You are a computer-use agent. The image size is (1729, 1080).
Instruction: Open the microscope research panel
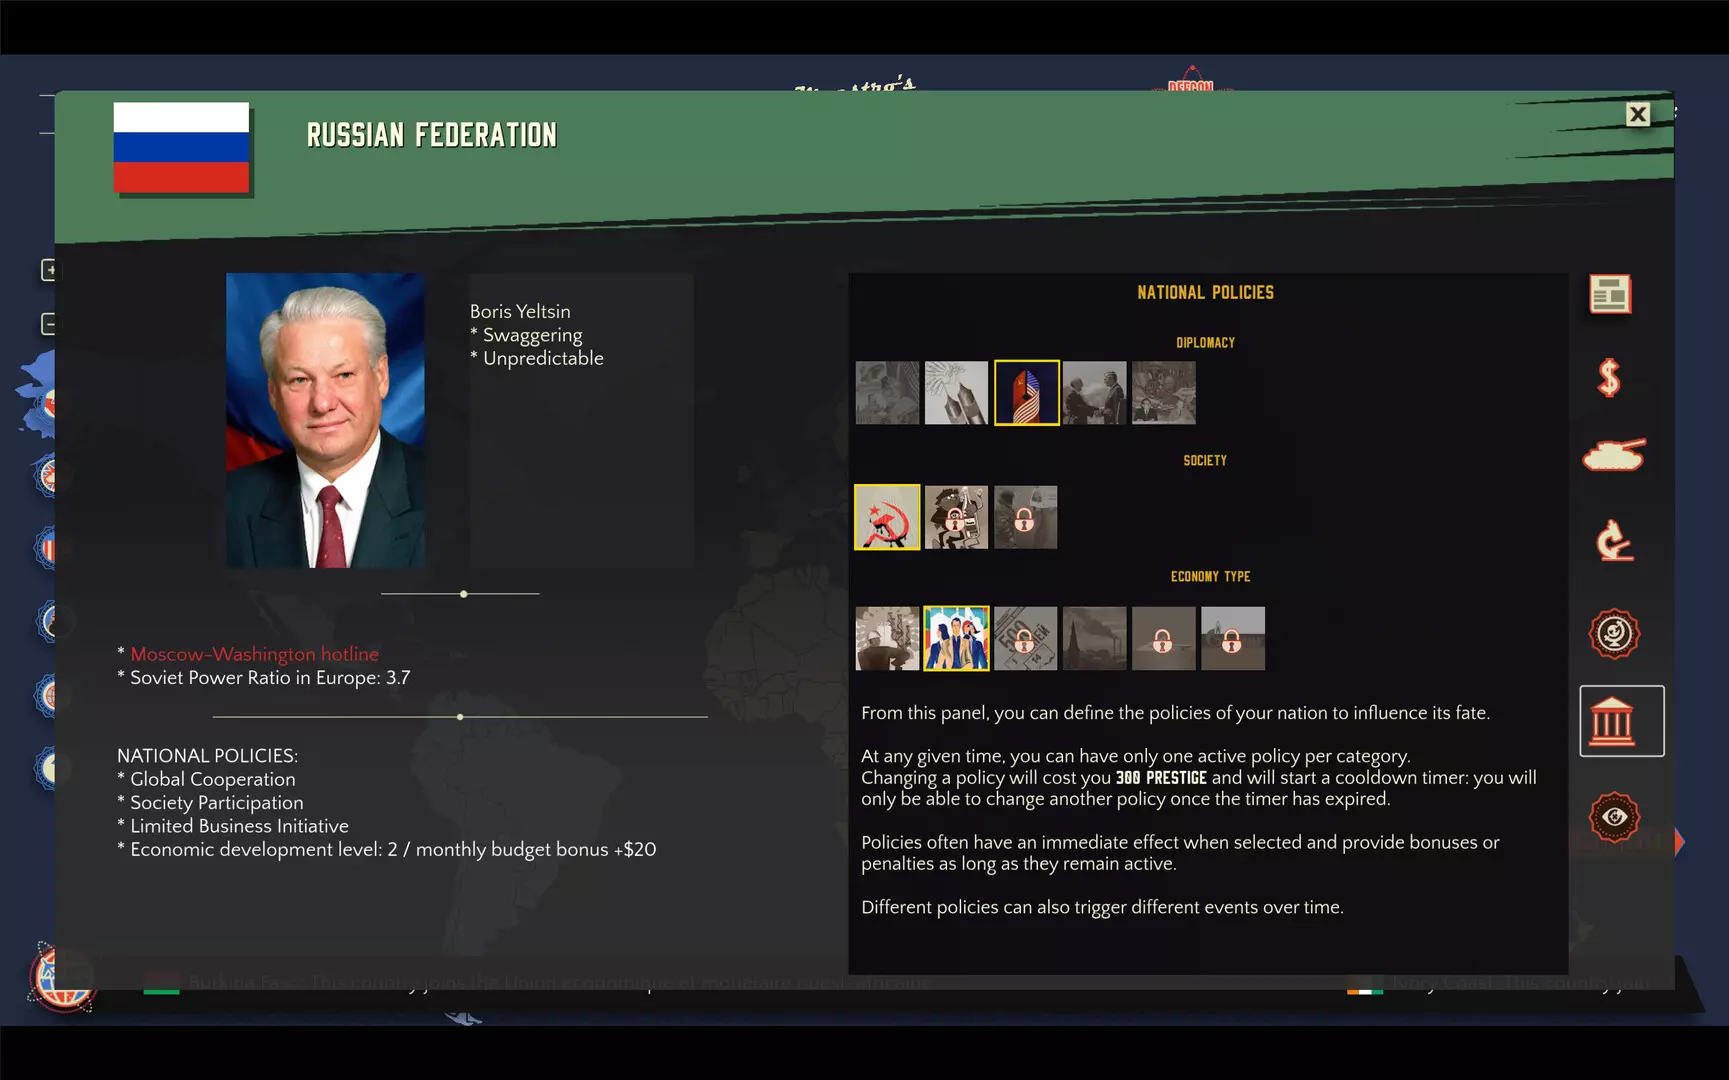click(1613, 541)
